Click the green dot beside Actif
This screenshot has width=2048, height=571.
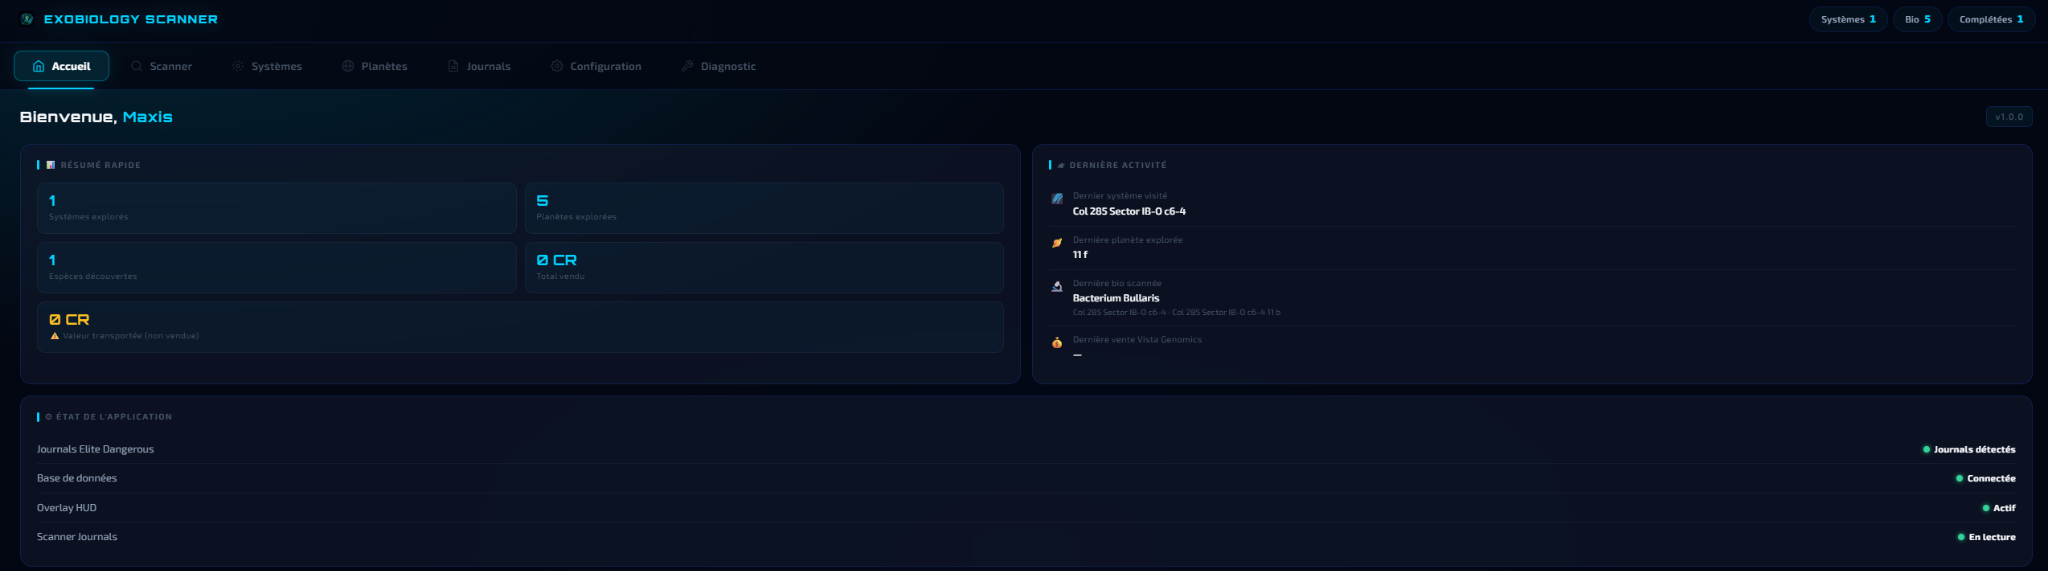1985,508
